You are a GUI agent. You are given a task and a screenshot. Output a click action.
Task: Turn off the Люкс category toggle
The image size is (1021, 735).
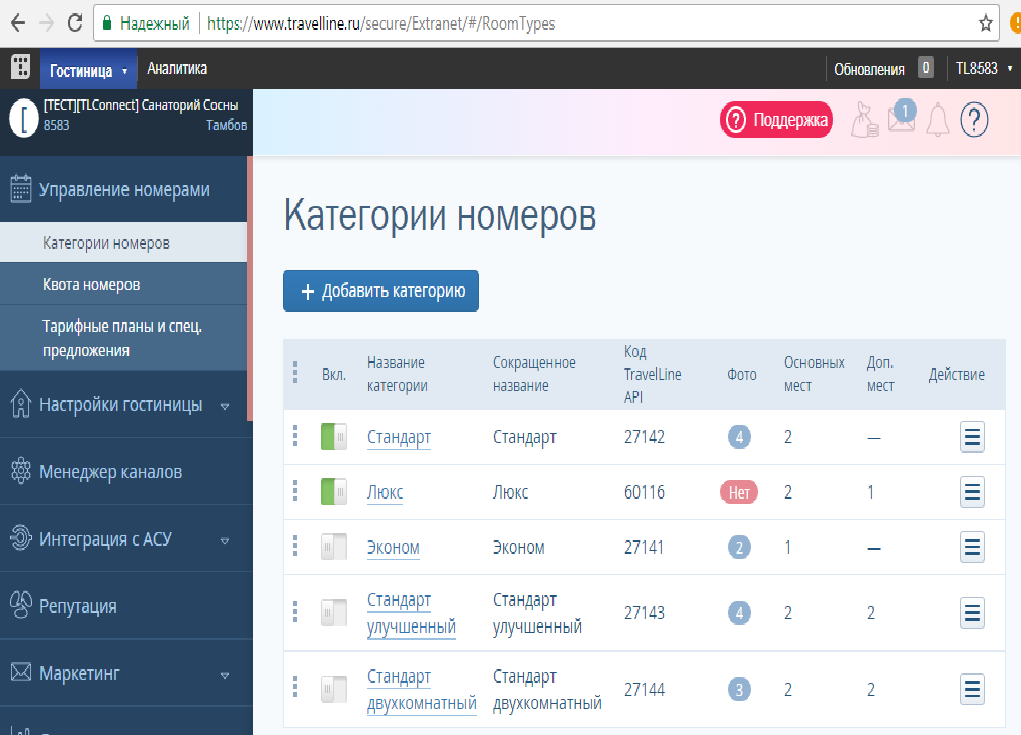pyautogui.click(x=333, y=492)
